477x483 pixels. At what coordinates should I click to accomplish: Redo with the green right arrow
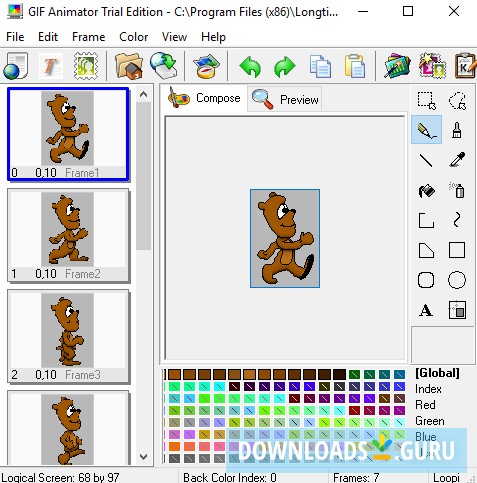click(284, 66)
